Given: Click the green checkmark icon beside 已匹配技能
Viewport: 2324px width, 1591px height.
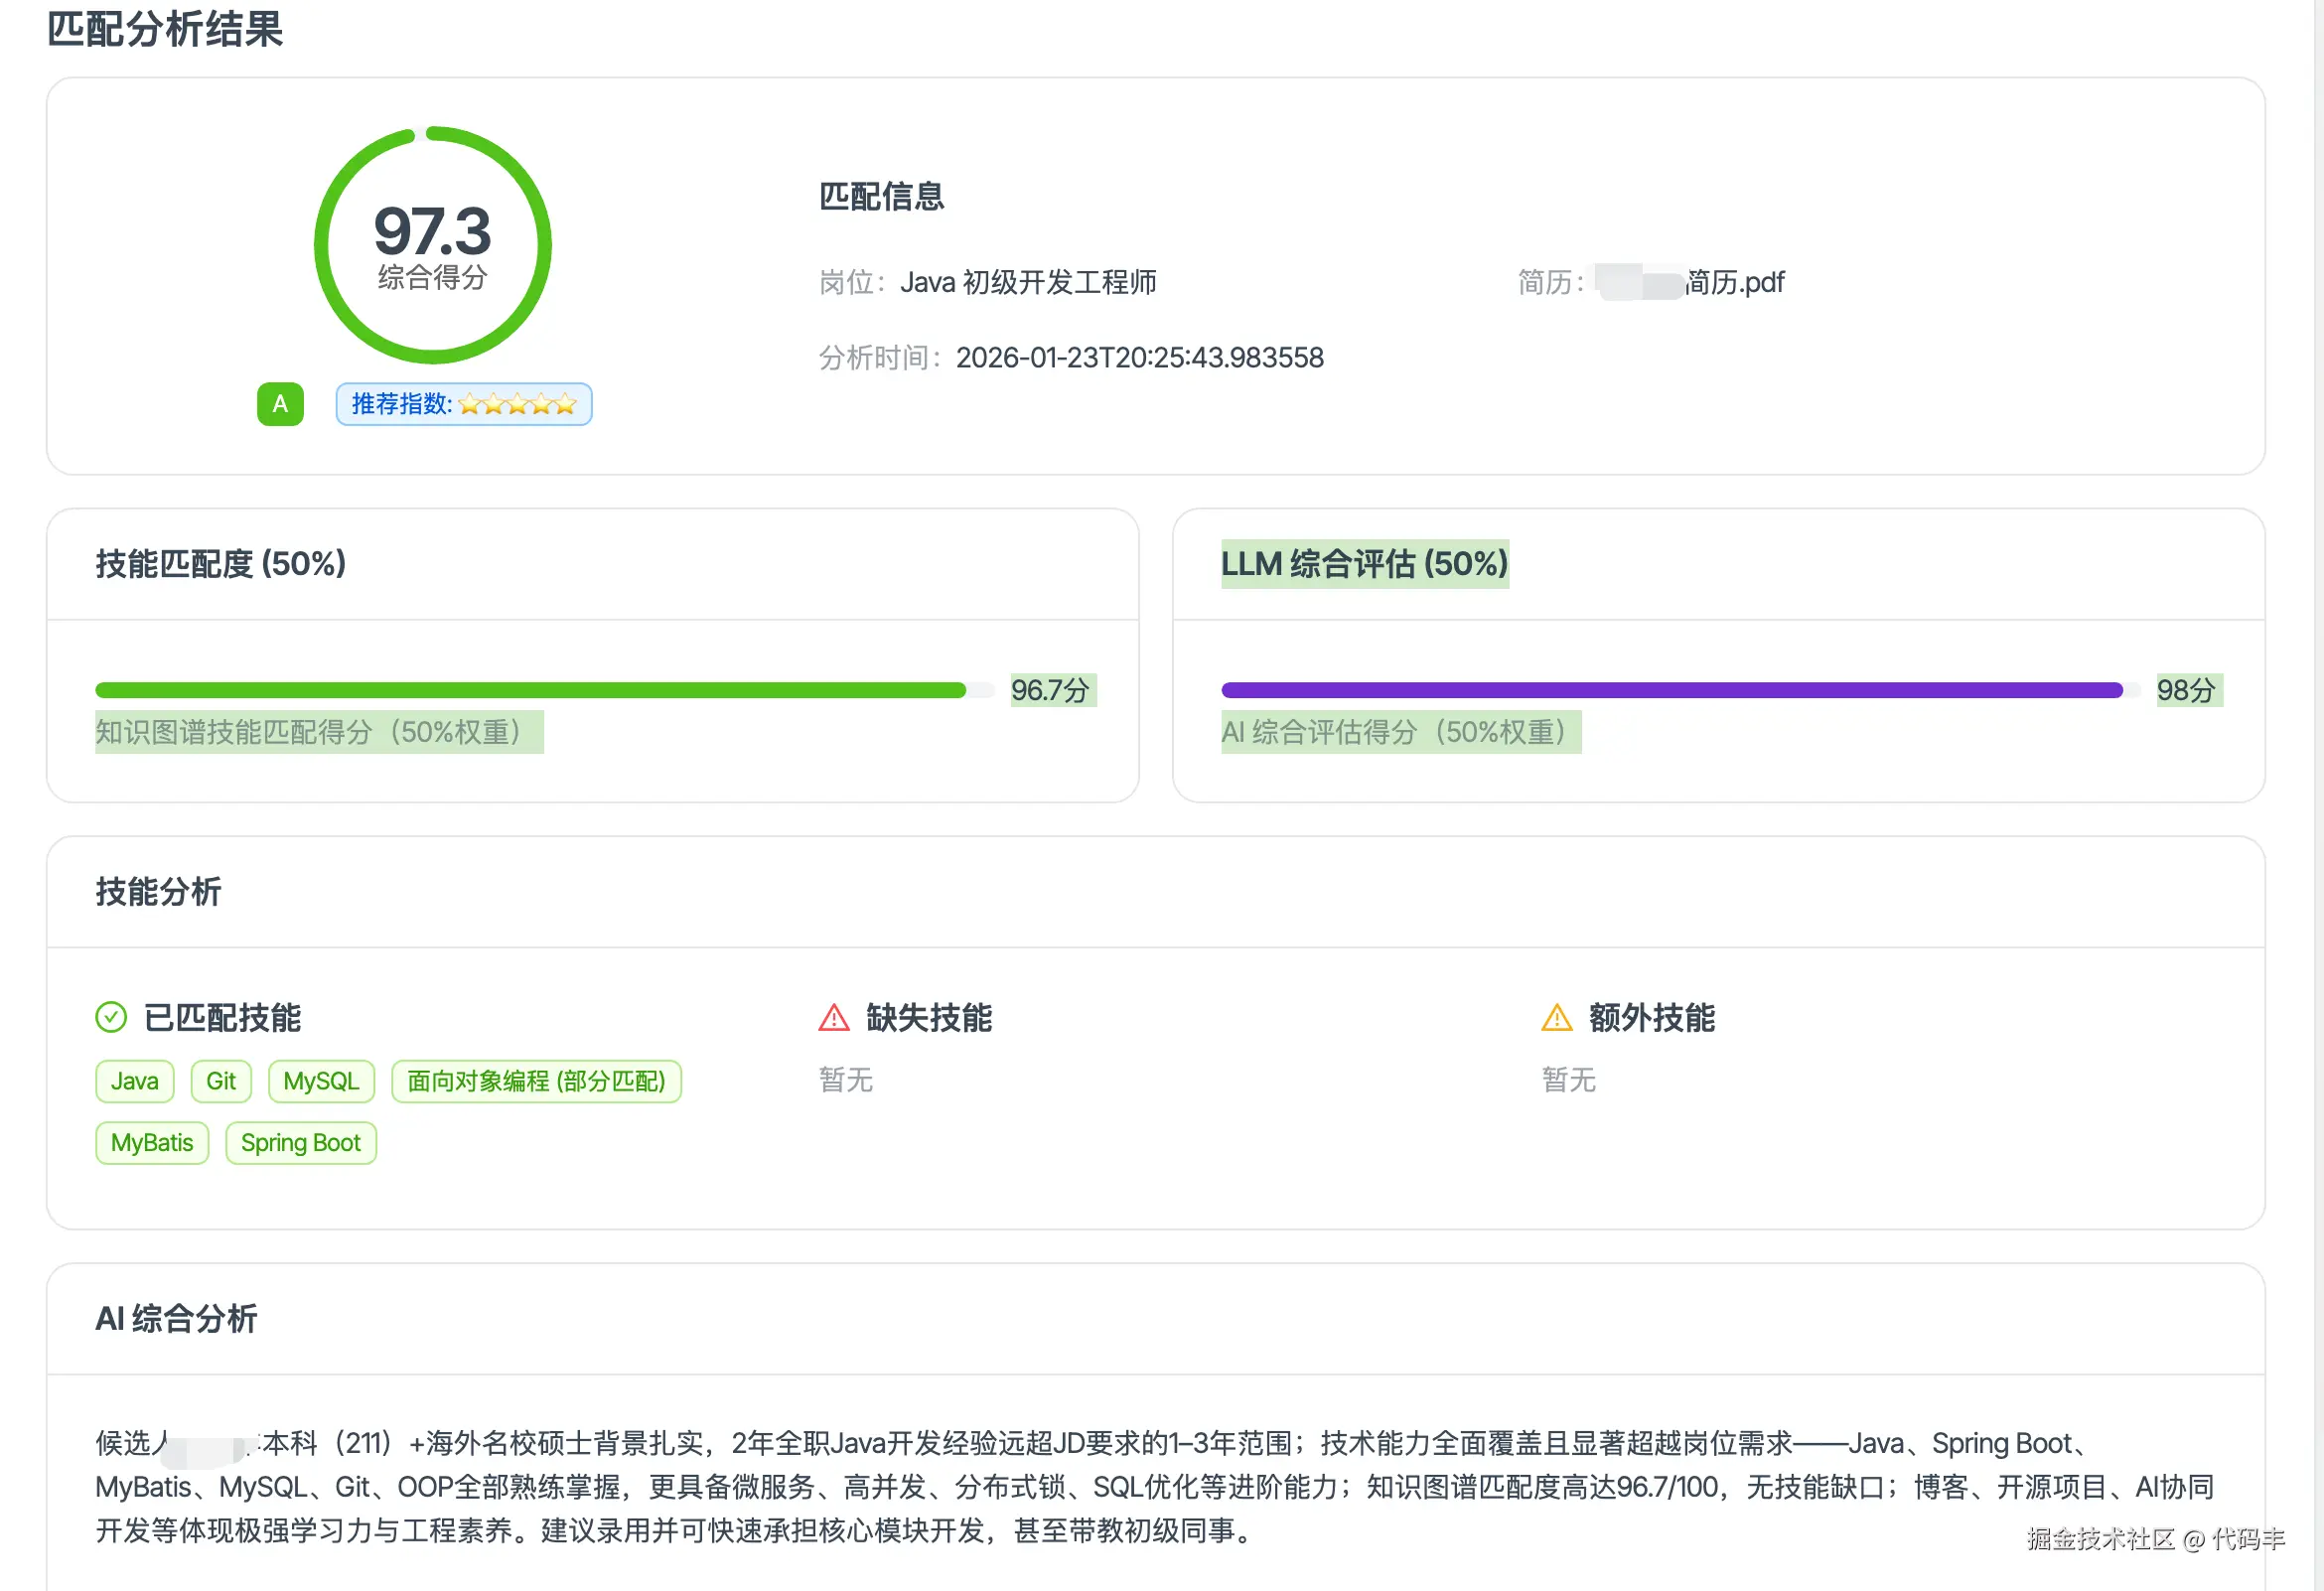Looking at the screenshot, I should point(111,1017).
